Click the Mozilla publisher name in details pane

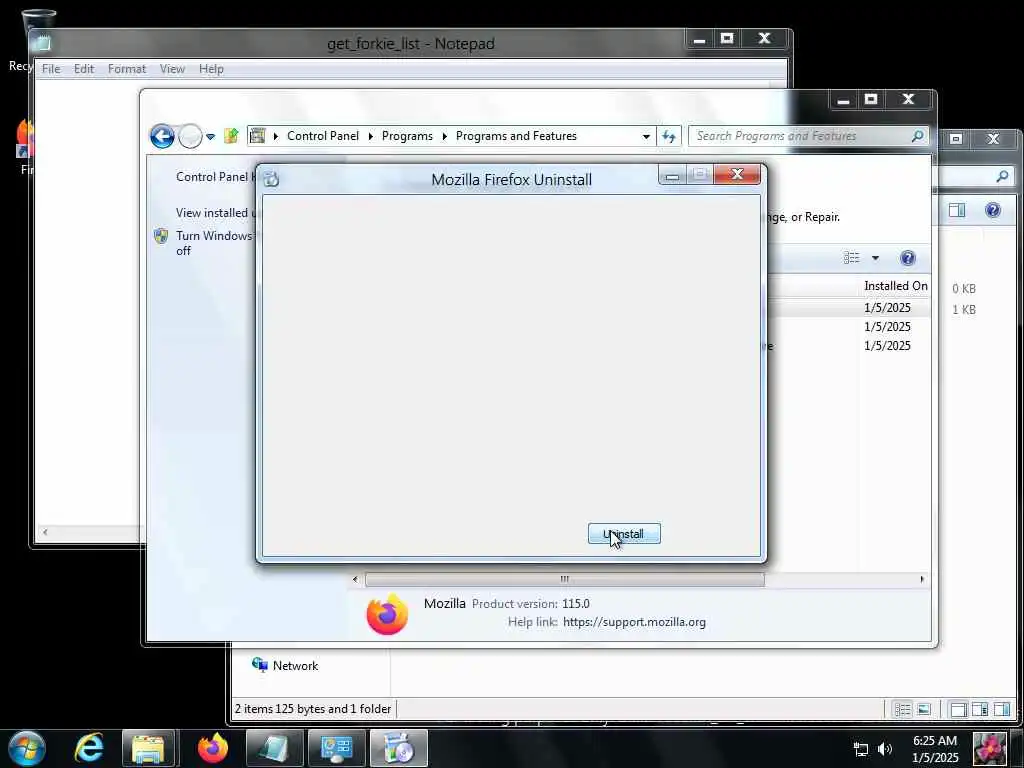point(445,603)
